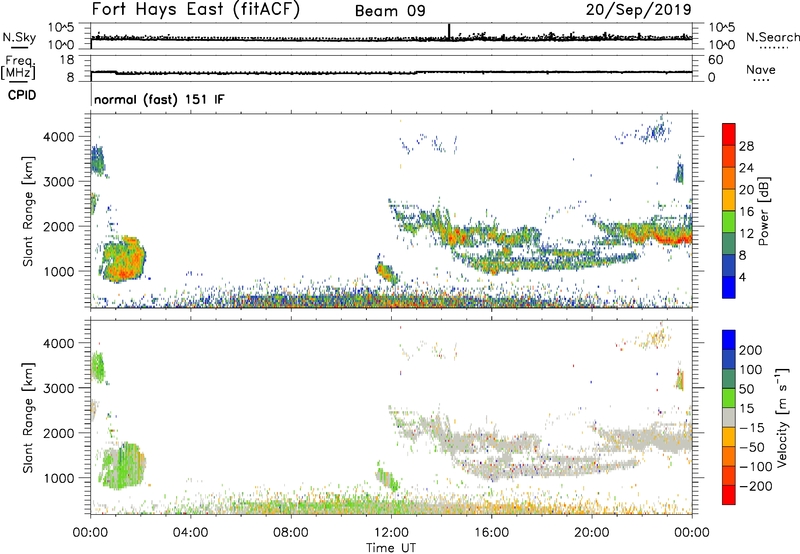Image resolution: width=800 pixels, height=554 pixels.
Task: Click the 'N.Search' legend label
Action: tap(773, 37)
